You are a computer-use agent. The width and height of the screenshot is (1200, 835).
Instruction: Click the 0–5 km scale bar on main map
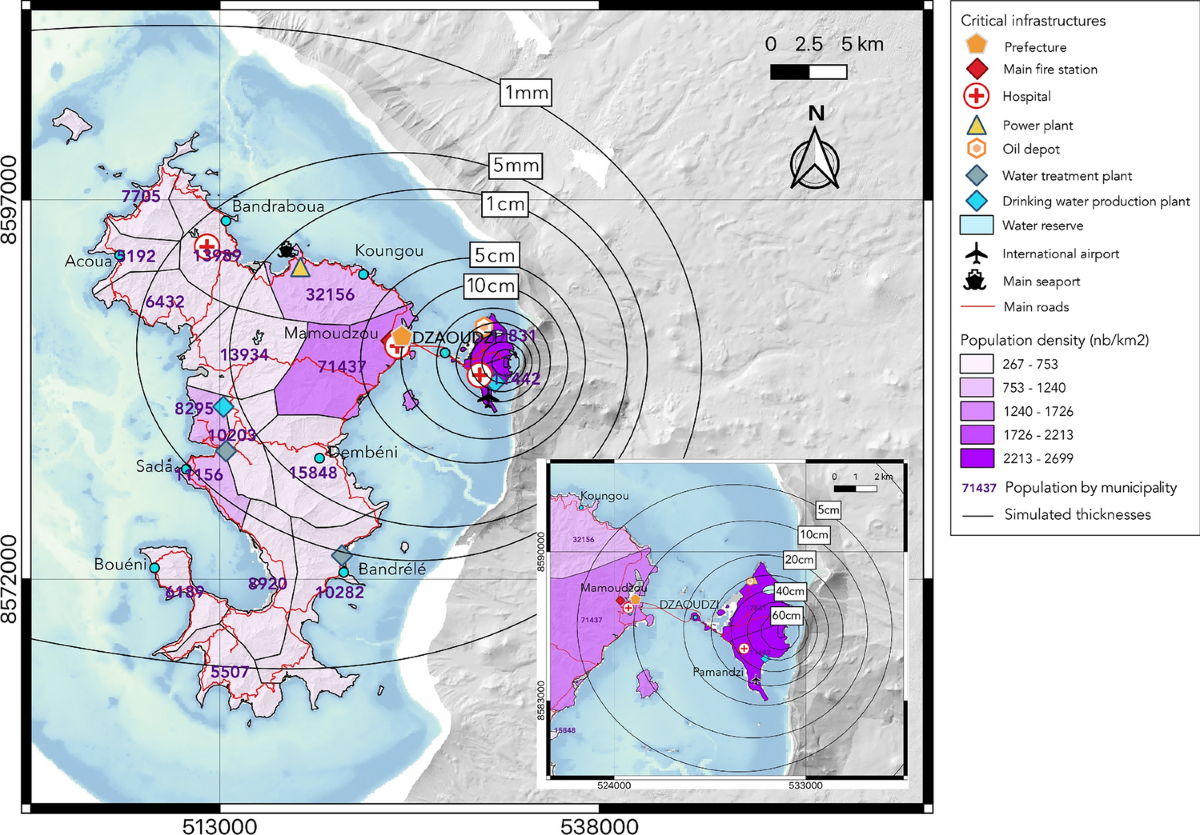(809, 72)
